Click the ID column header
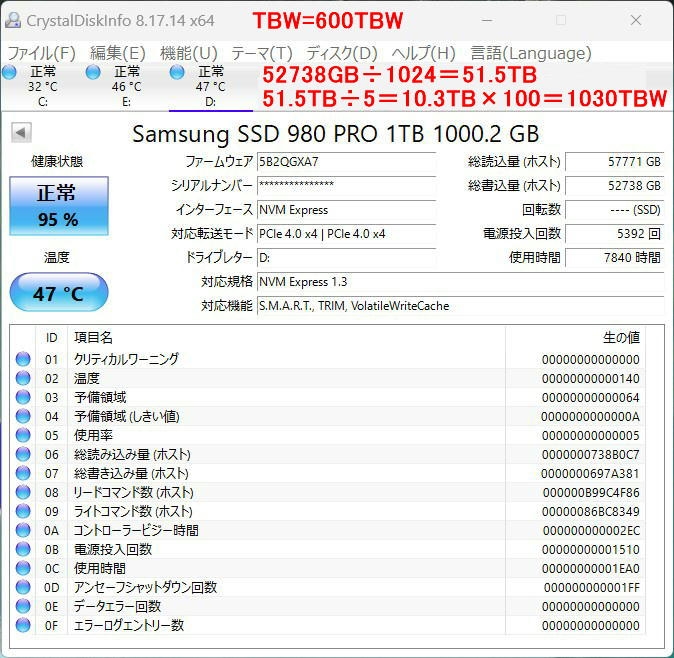 (52, 337)
